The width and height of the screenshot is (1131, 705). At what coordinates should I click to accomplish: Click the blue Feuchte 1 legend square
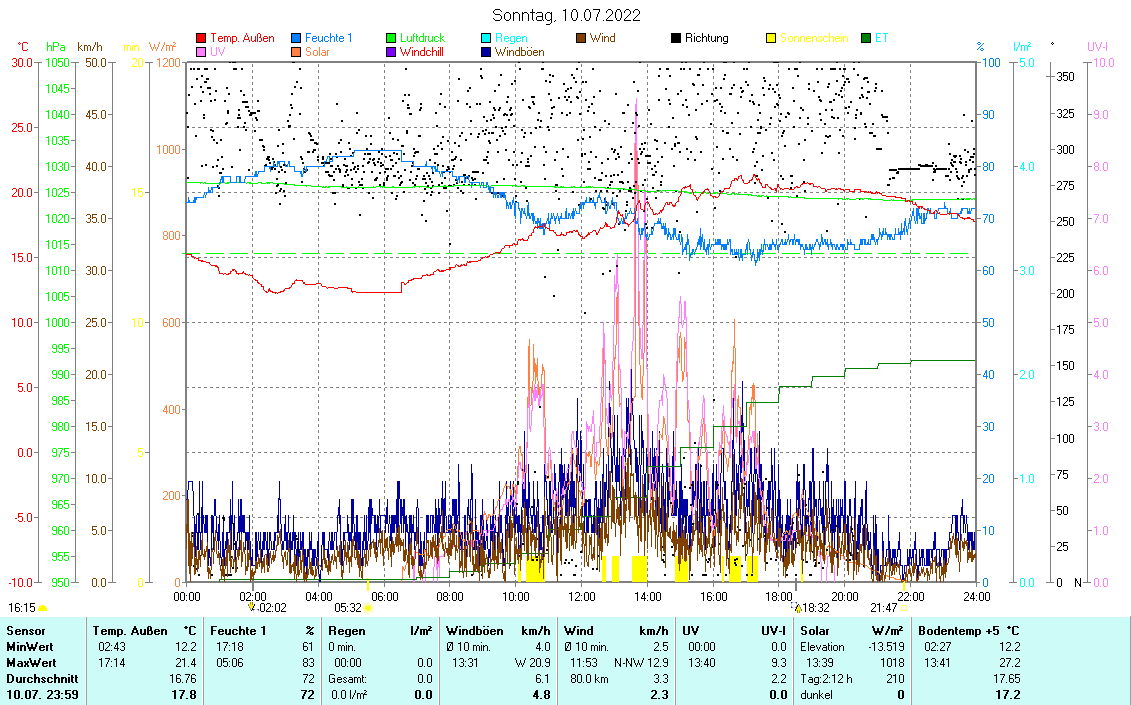coord(296,39)
